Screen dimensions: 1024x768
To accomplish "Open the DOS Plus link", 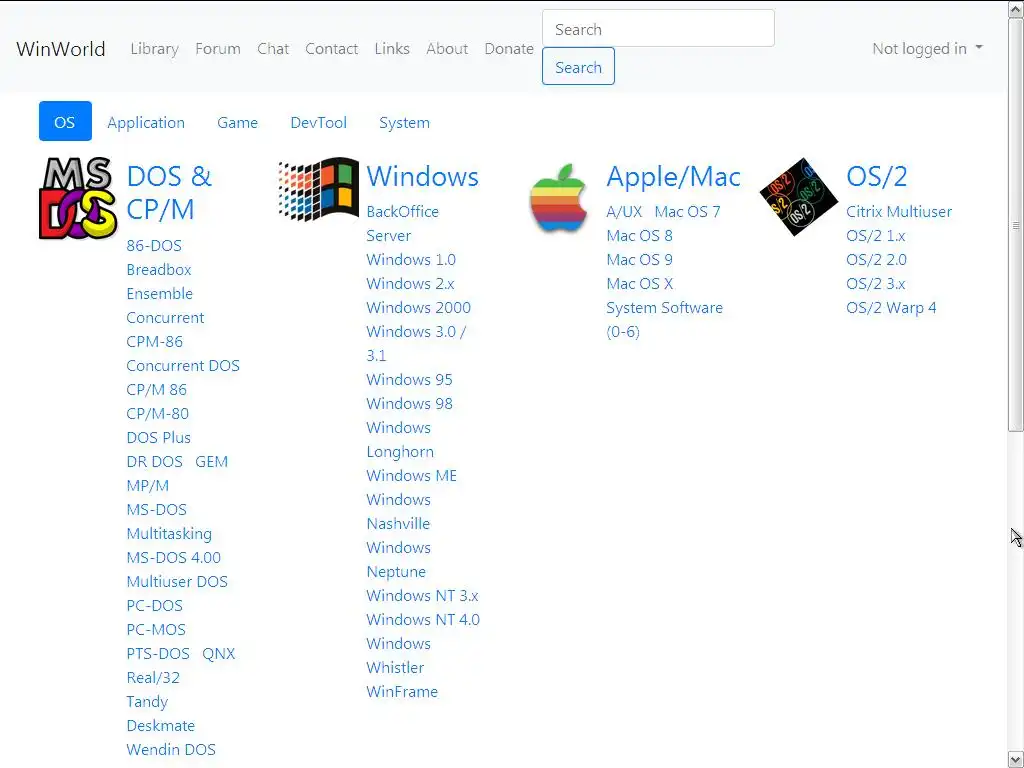I will pos(159,438).
